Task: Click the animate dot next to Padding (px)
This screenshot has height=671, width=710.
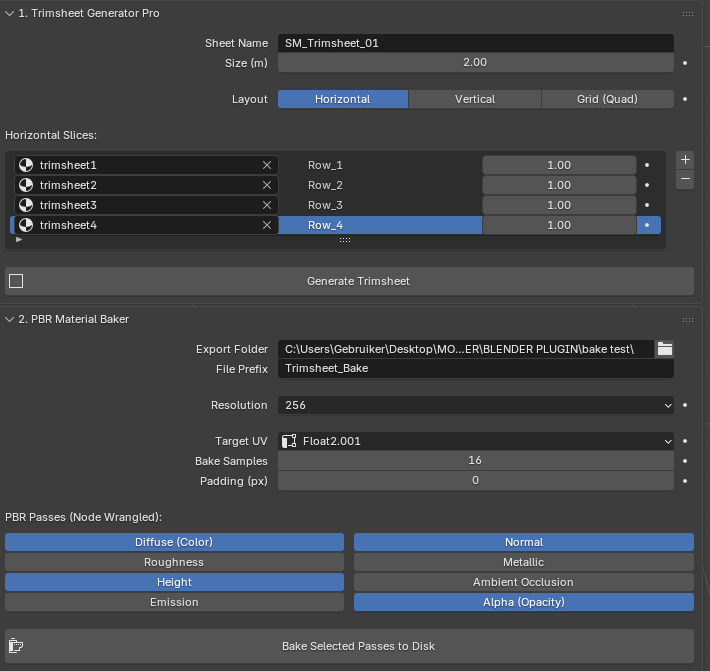Action: point(685,481)
